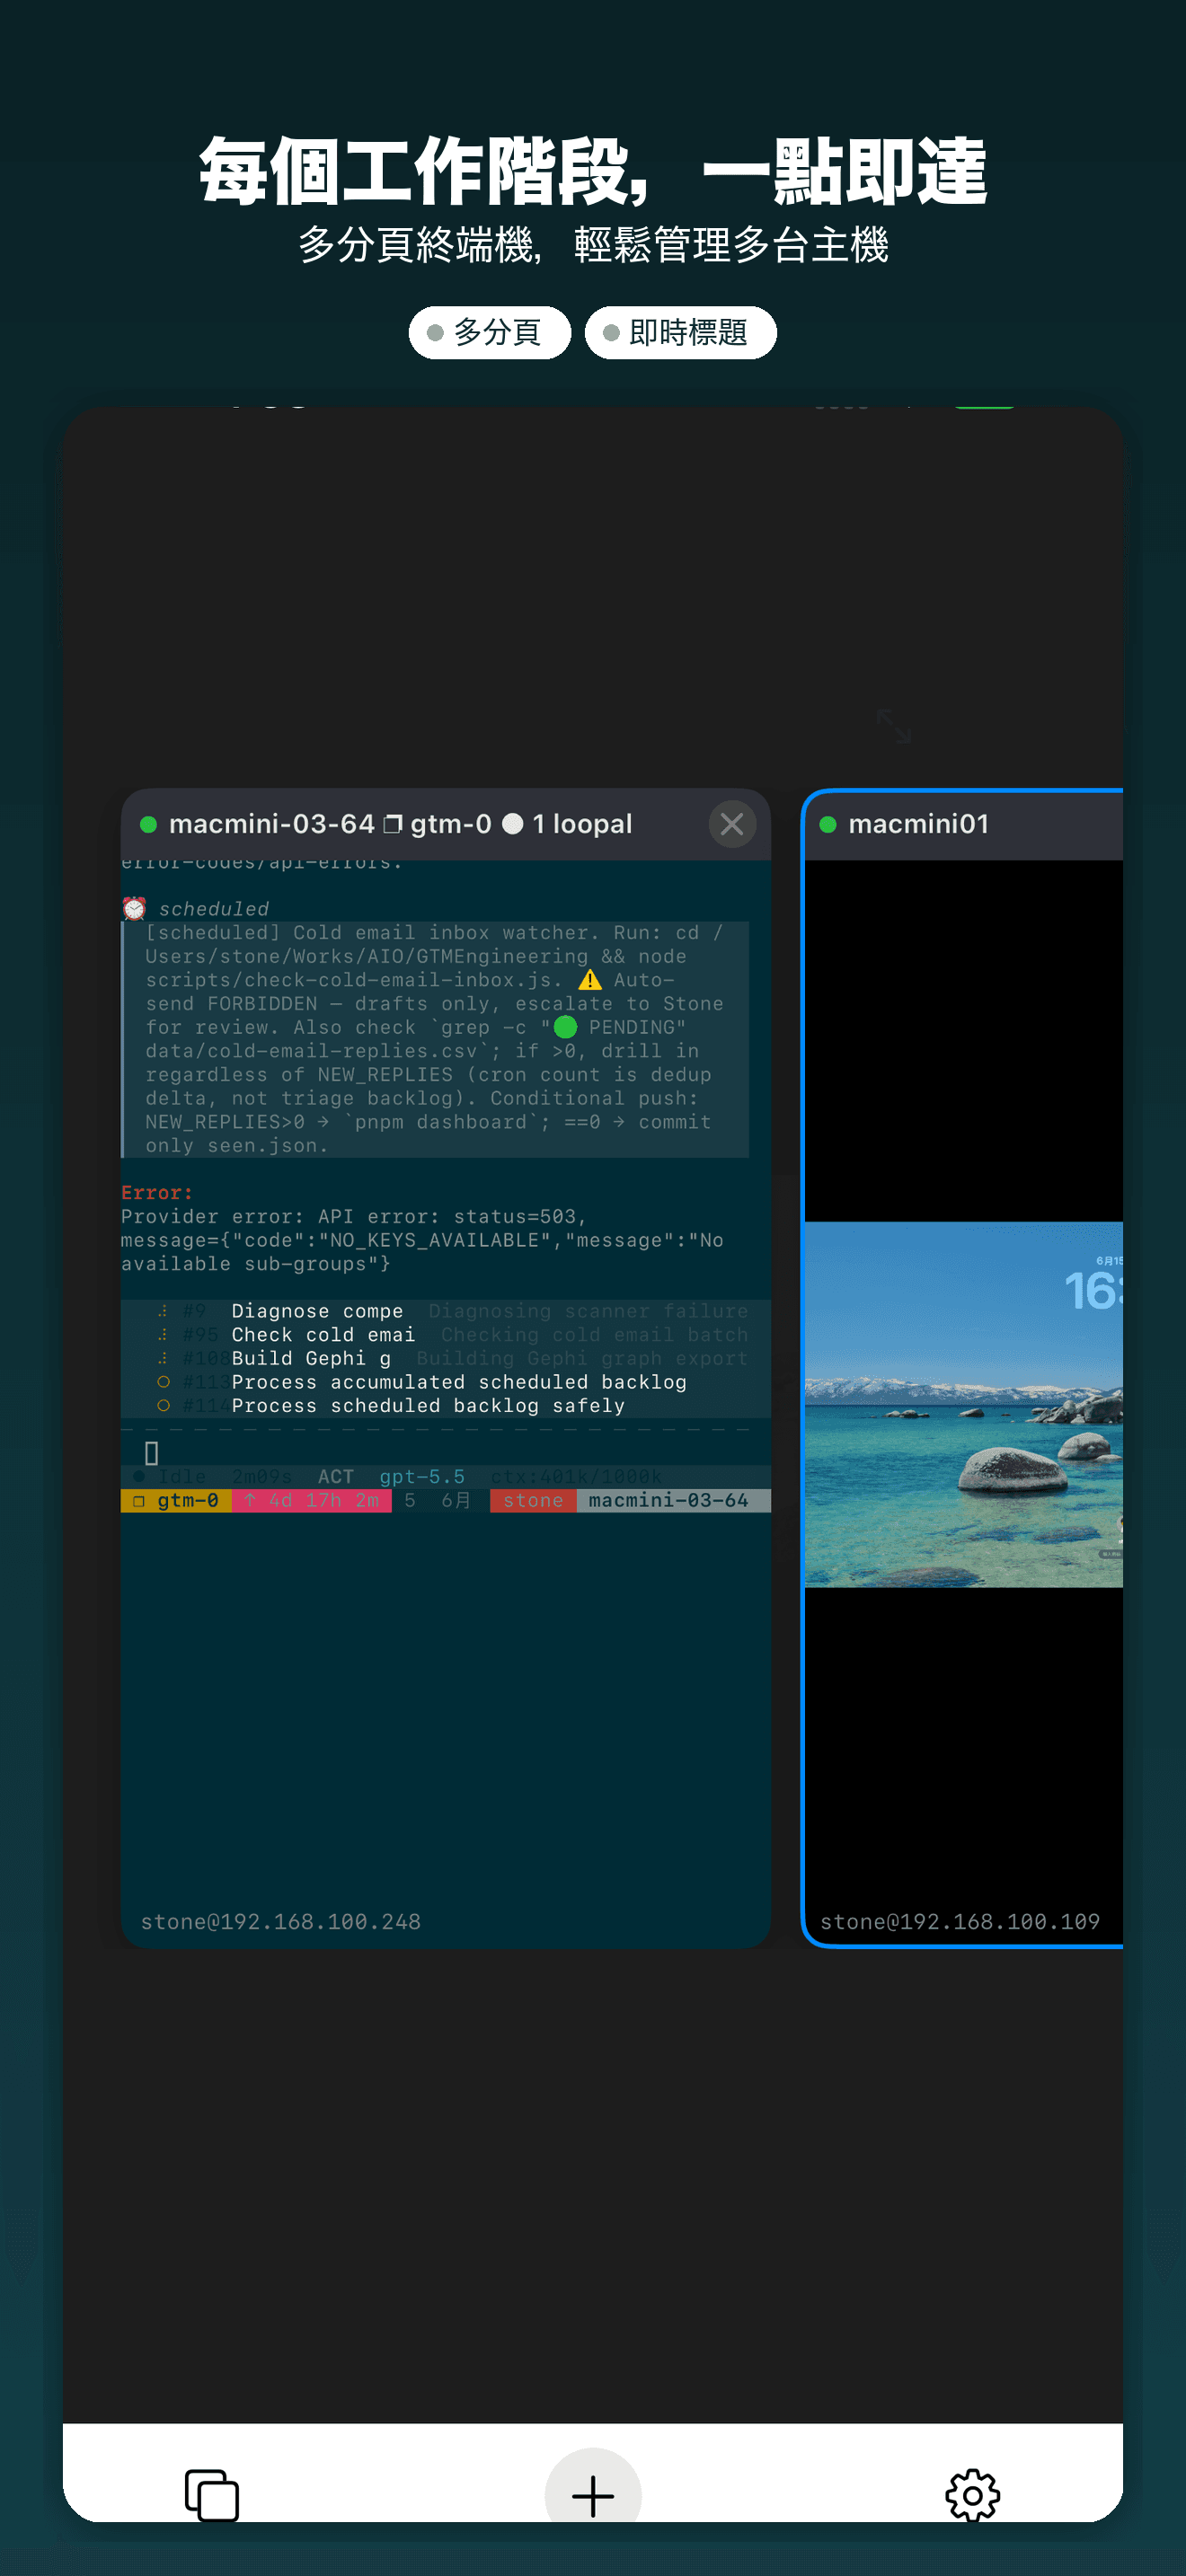Click the 'Error:' red label
1186x2576 pixels.
[157, 1192]
